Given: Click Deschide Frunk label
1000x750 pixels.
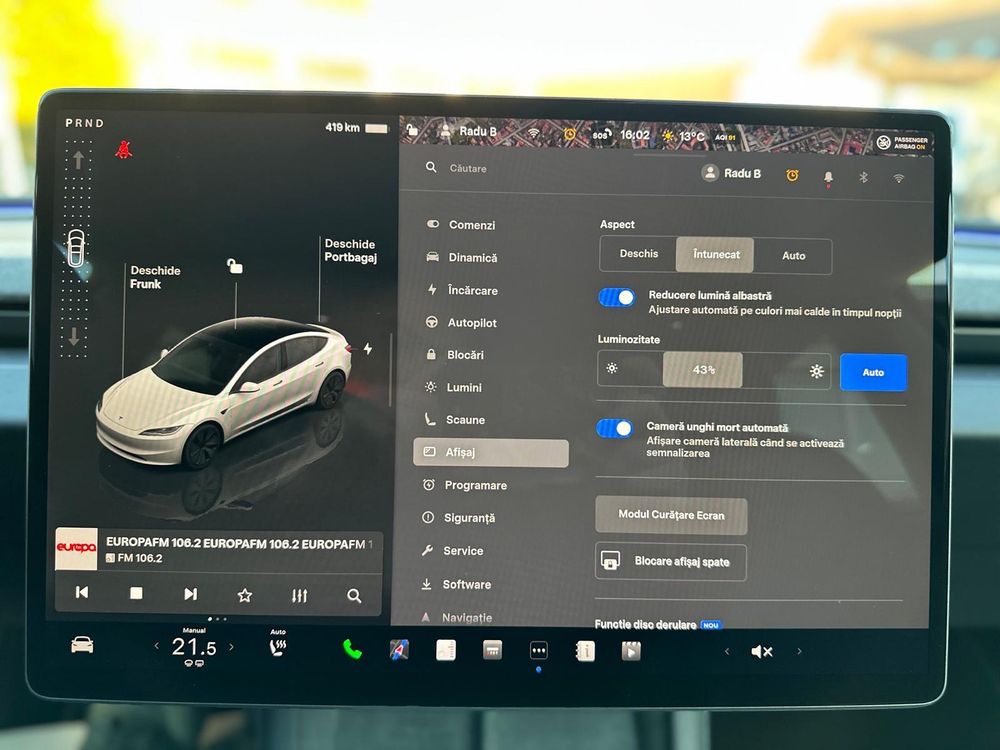Looking at the screenshot, I should (155, 277).
